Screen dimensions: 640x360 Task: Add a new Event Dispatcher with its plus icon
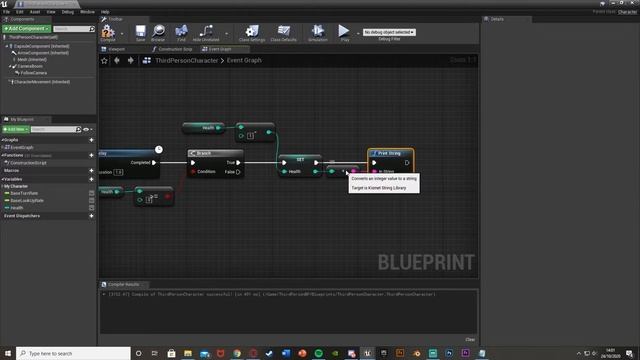click(91, 216)
